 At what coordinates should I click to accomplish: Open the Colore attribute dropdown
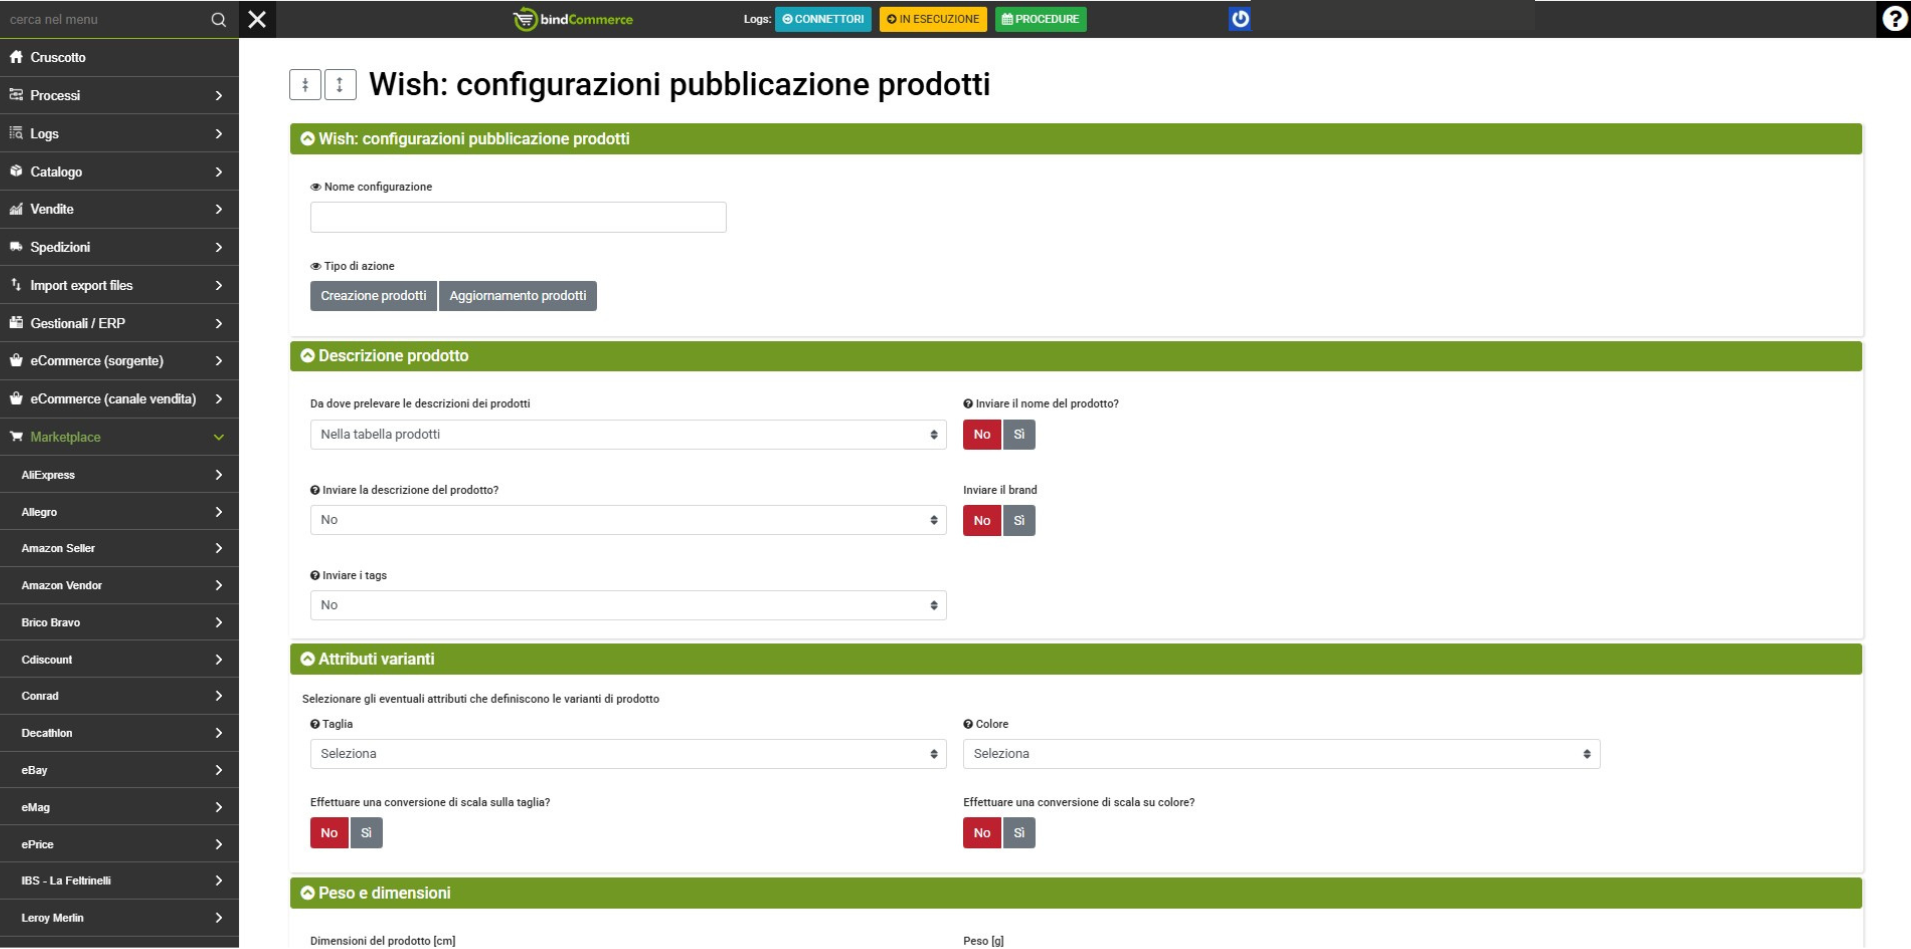tap(1280, 754)
